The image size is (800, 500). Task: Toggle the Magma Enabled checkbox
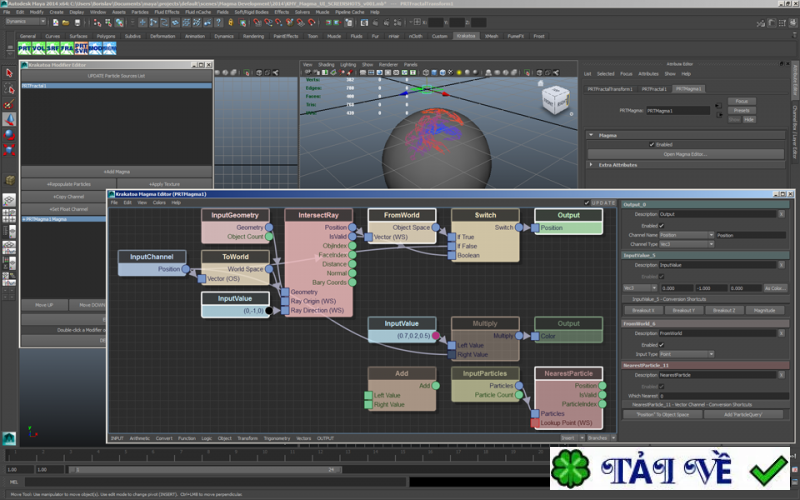(650, 144)
